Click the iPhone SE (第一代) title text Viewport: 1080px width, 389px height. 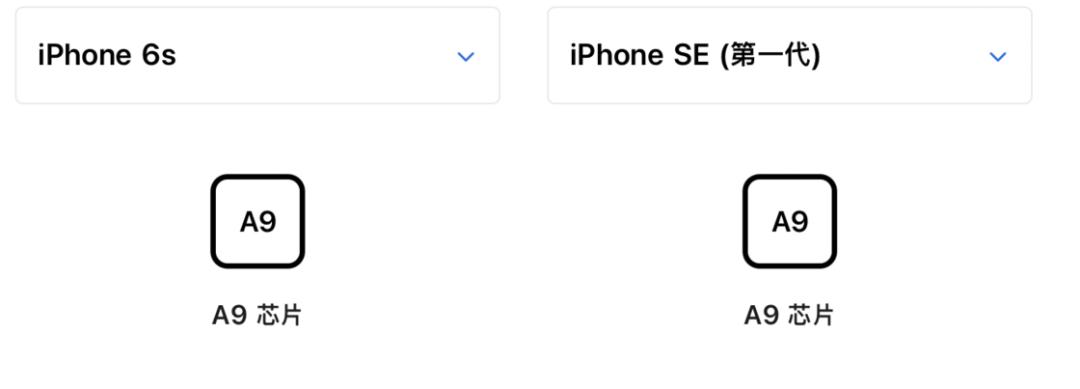(695, 56)
